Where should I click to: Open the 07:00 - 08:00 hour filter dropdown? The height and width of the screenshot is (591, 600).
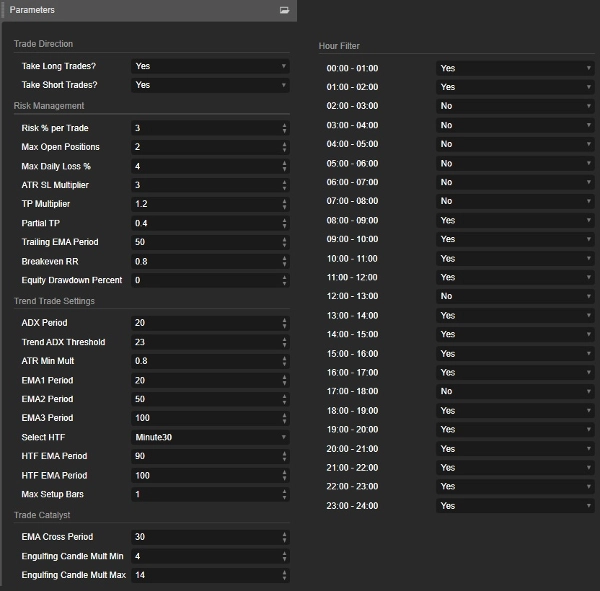coord(515,201)
